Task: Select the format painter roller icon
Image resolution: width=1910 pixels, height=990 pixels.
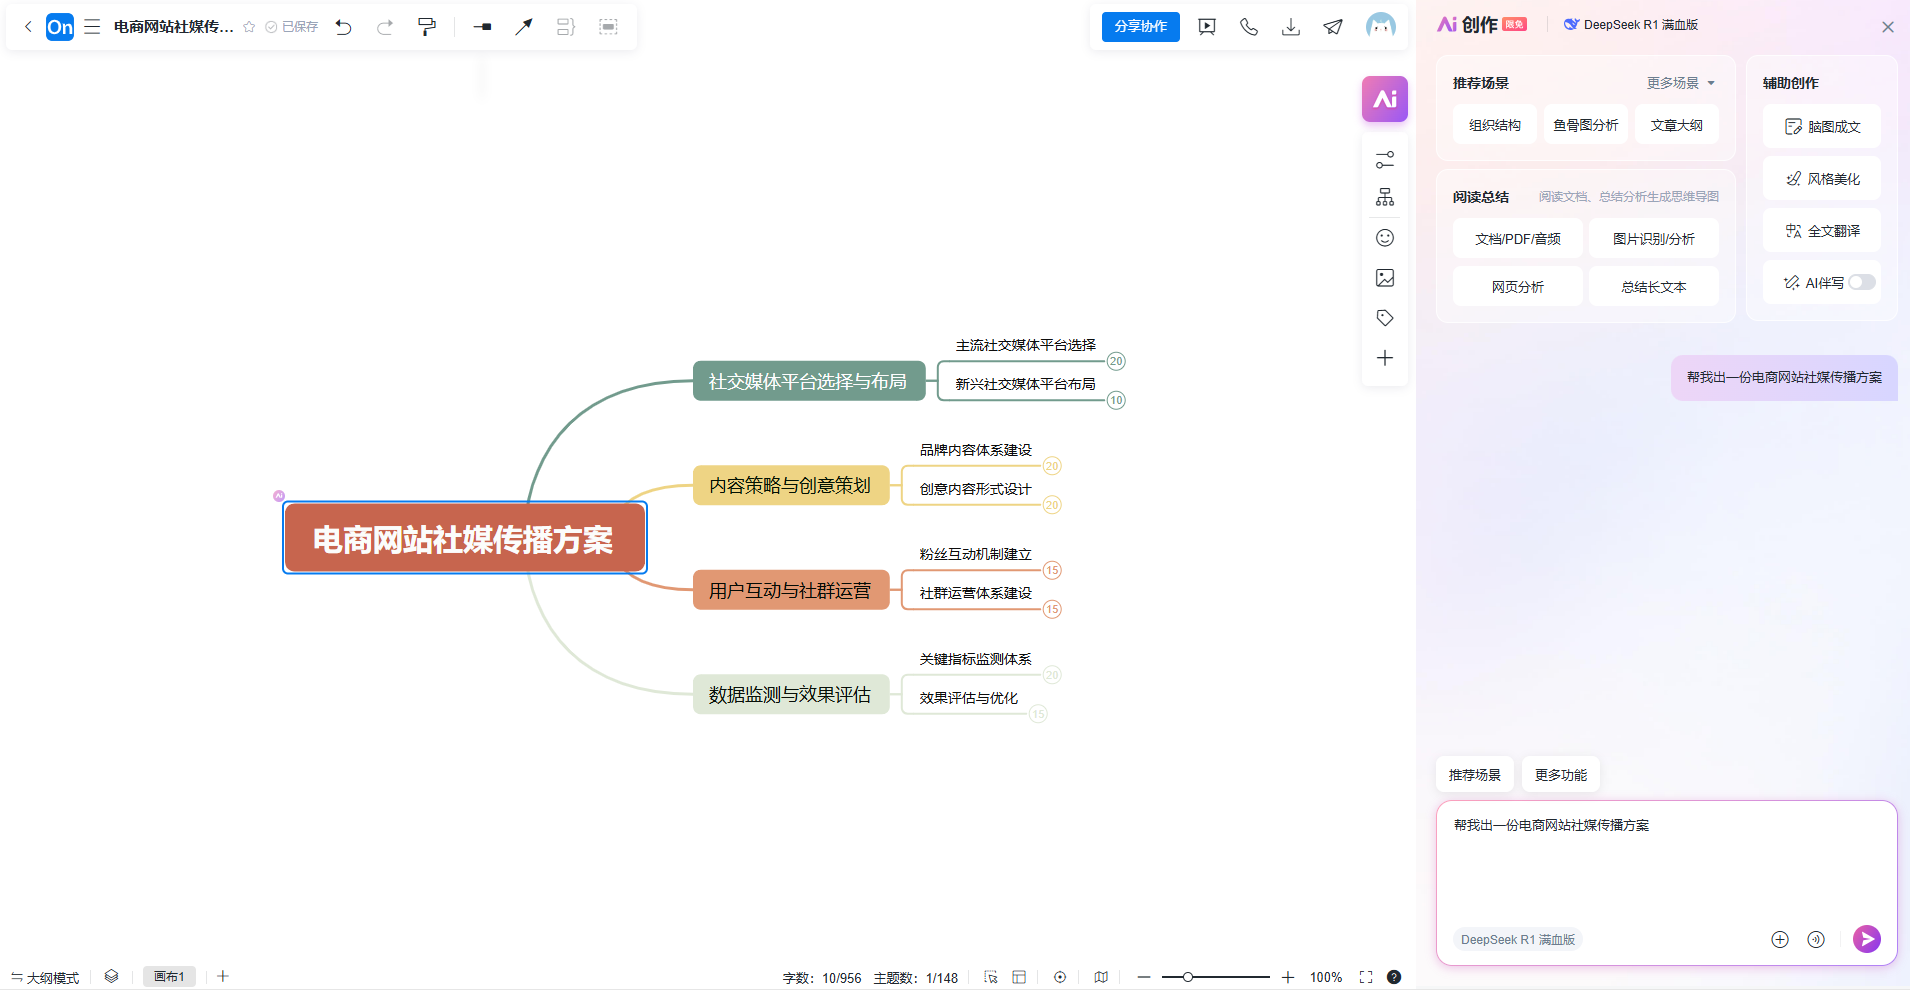Action: (x=427, y=27)
